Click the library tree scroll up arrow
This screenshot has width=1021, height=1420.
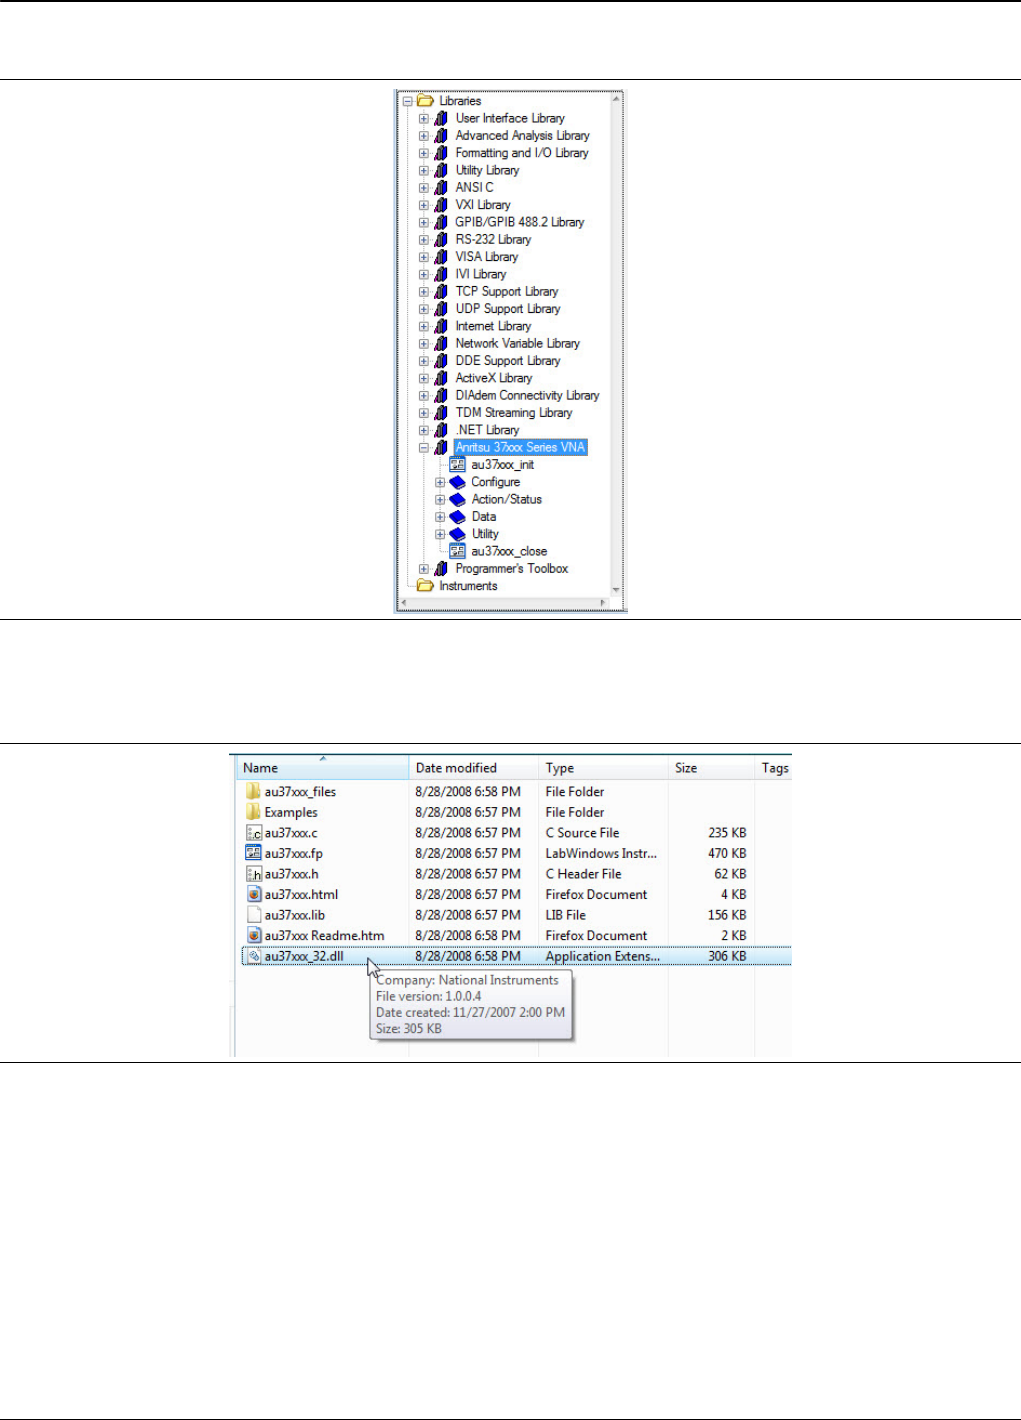coord(616,98)
